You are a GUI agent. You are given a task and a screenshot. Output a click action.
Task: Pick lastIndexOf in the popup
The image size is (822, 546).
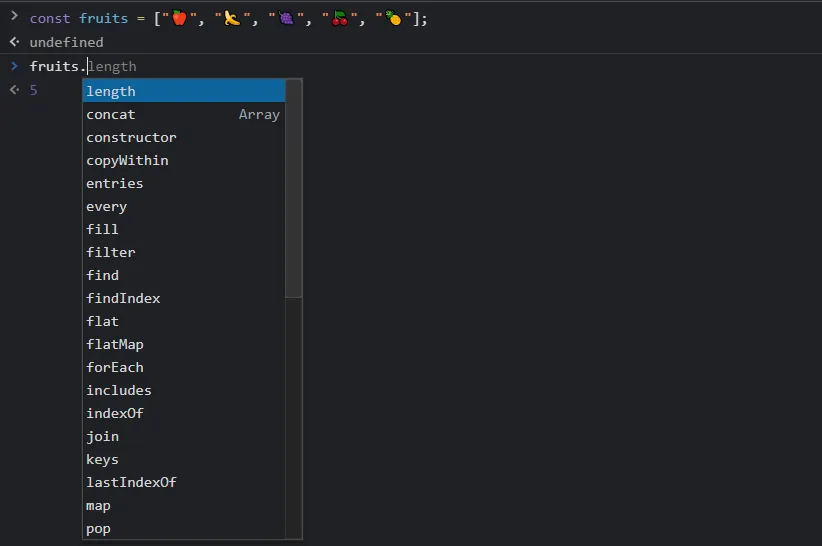pos(183,483)
